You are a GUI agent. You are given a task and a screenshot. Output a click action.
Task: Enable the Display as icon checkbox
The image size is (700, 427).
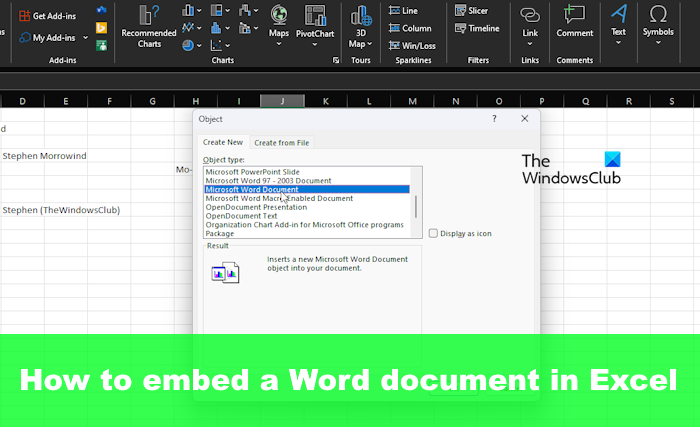click(433, 233)
